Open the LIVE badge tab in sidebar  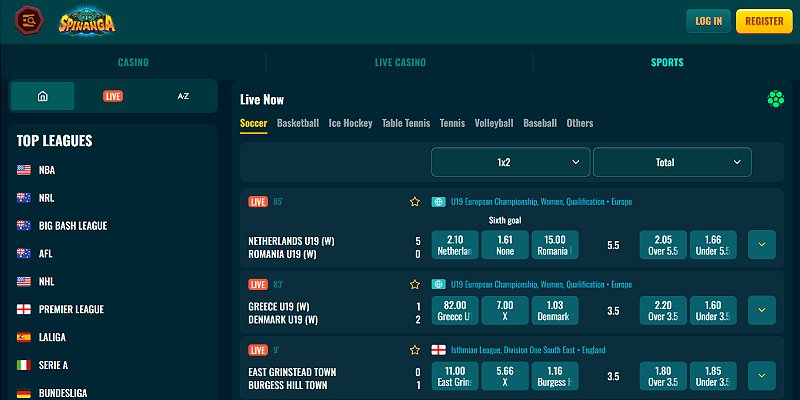113,96
